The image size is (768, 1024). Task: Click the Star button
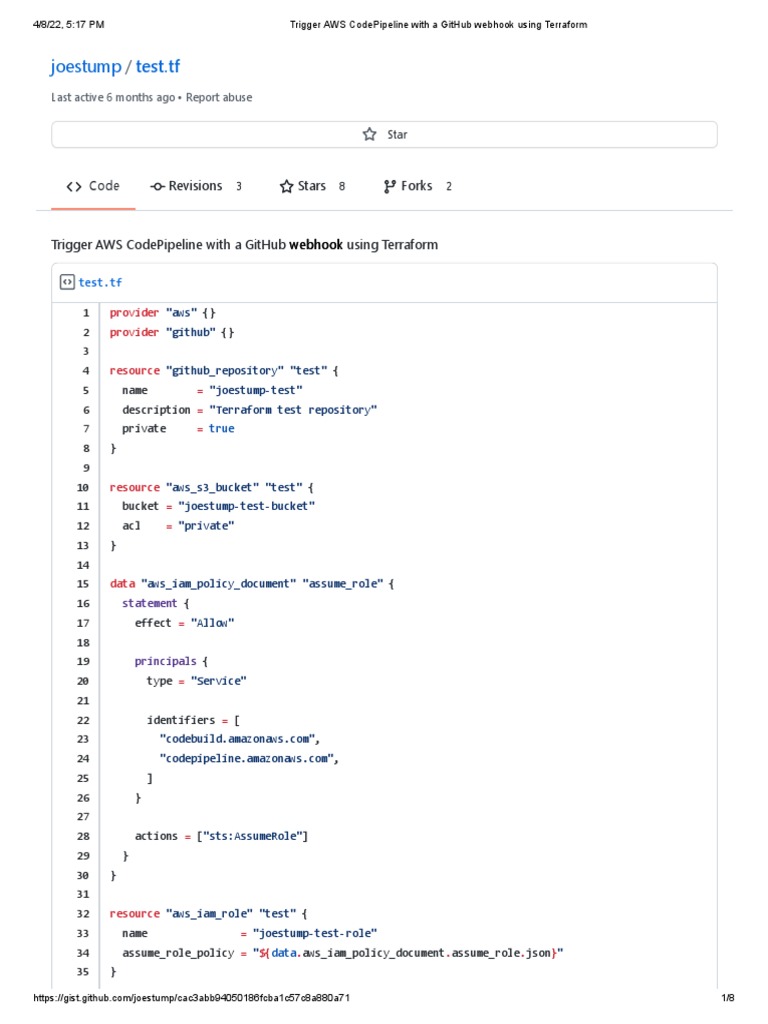(384, 135)
